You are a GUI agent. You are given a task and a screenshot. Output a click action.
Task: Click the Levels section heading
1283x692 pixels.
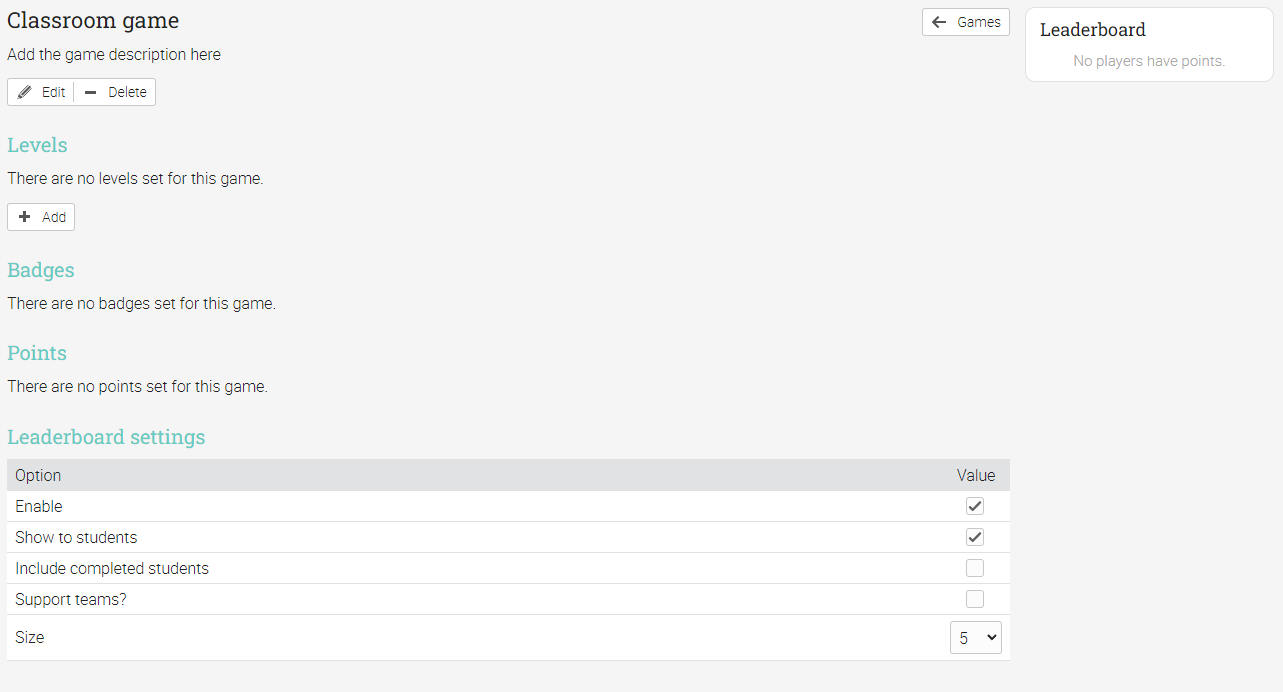click(37, 145)
